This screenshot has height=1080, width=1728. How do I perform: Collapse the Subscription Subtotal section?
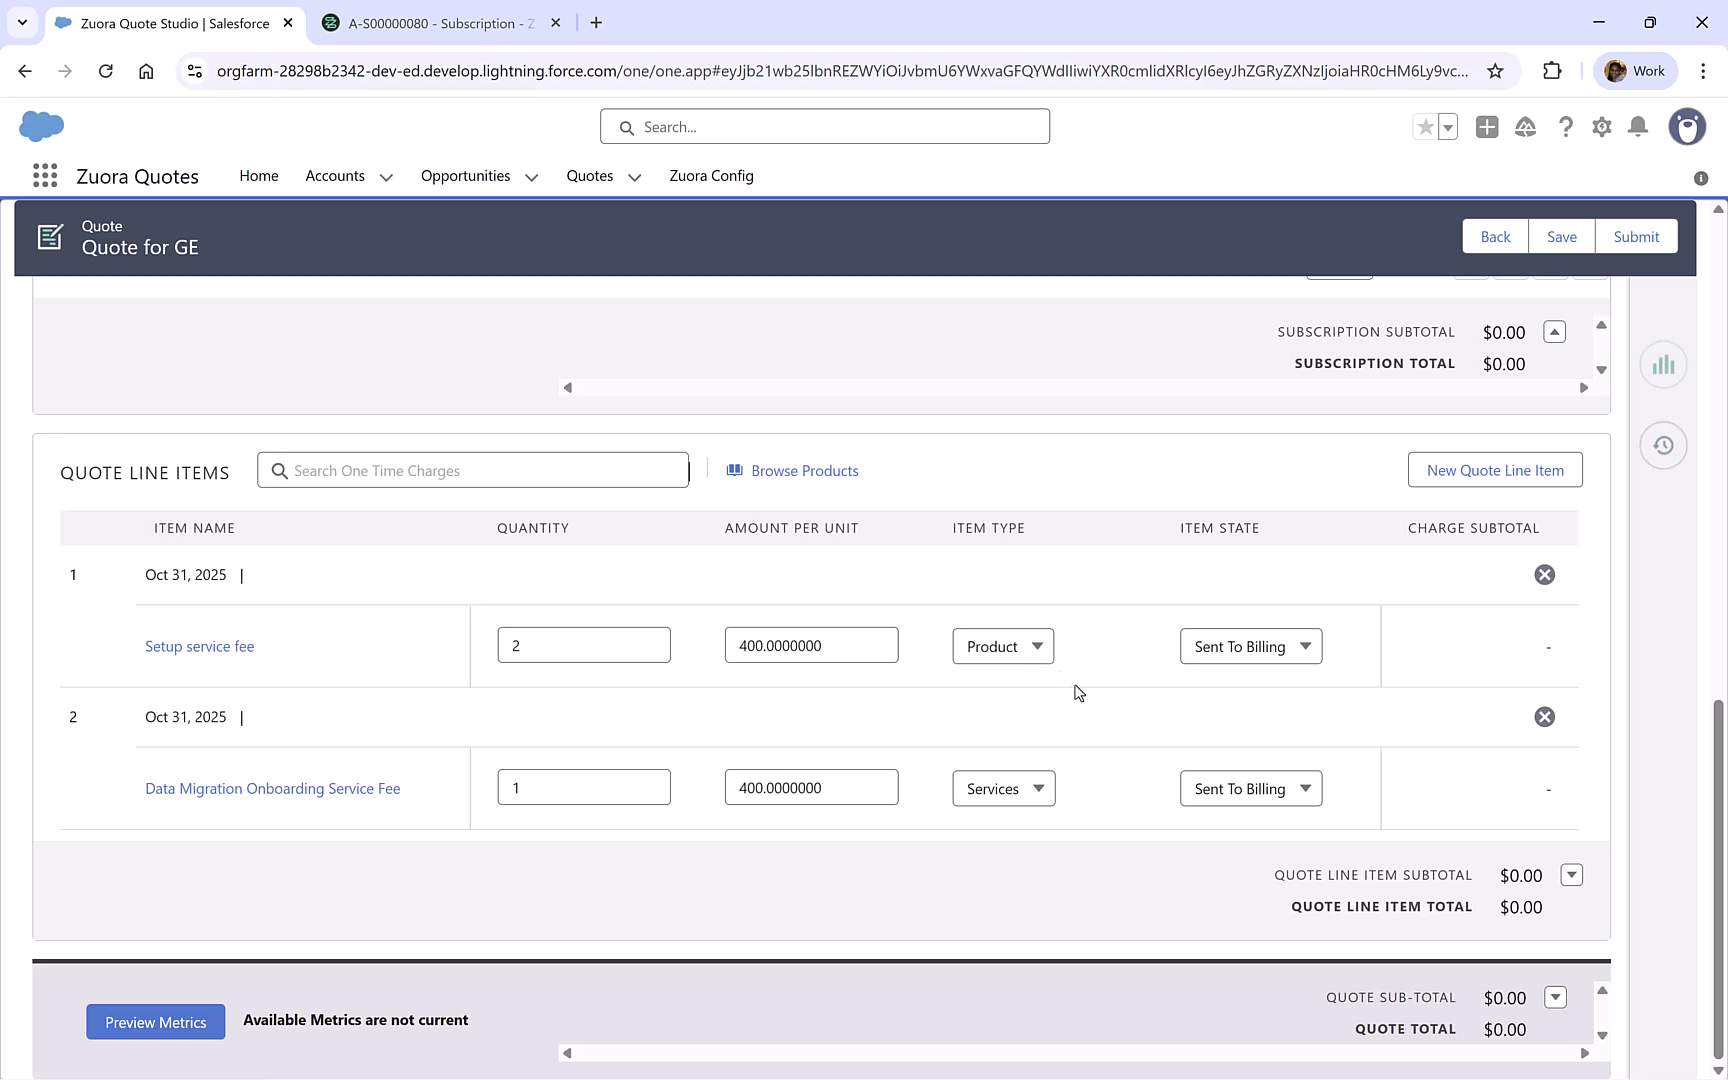[x=1553, y=331]
